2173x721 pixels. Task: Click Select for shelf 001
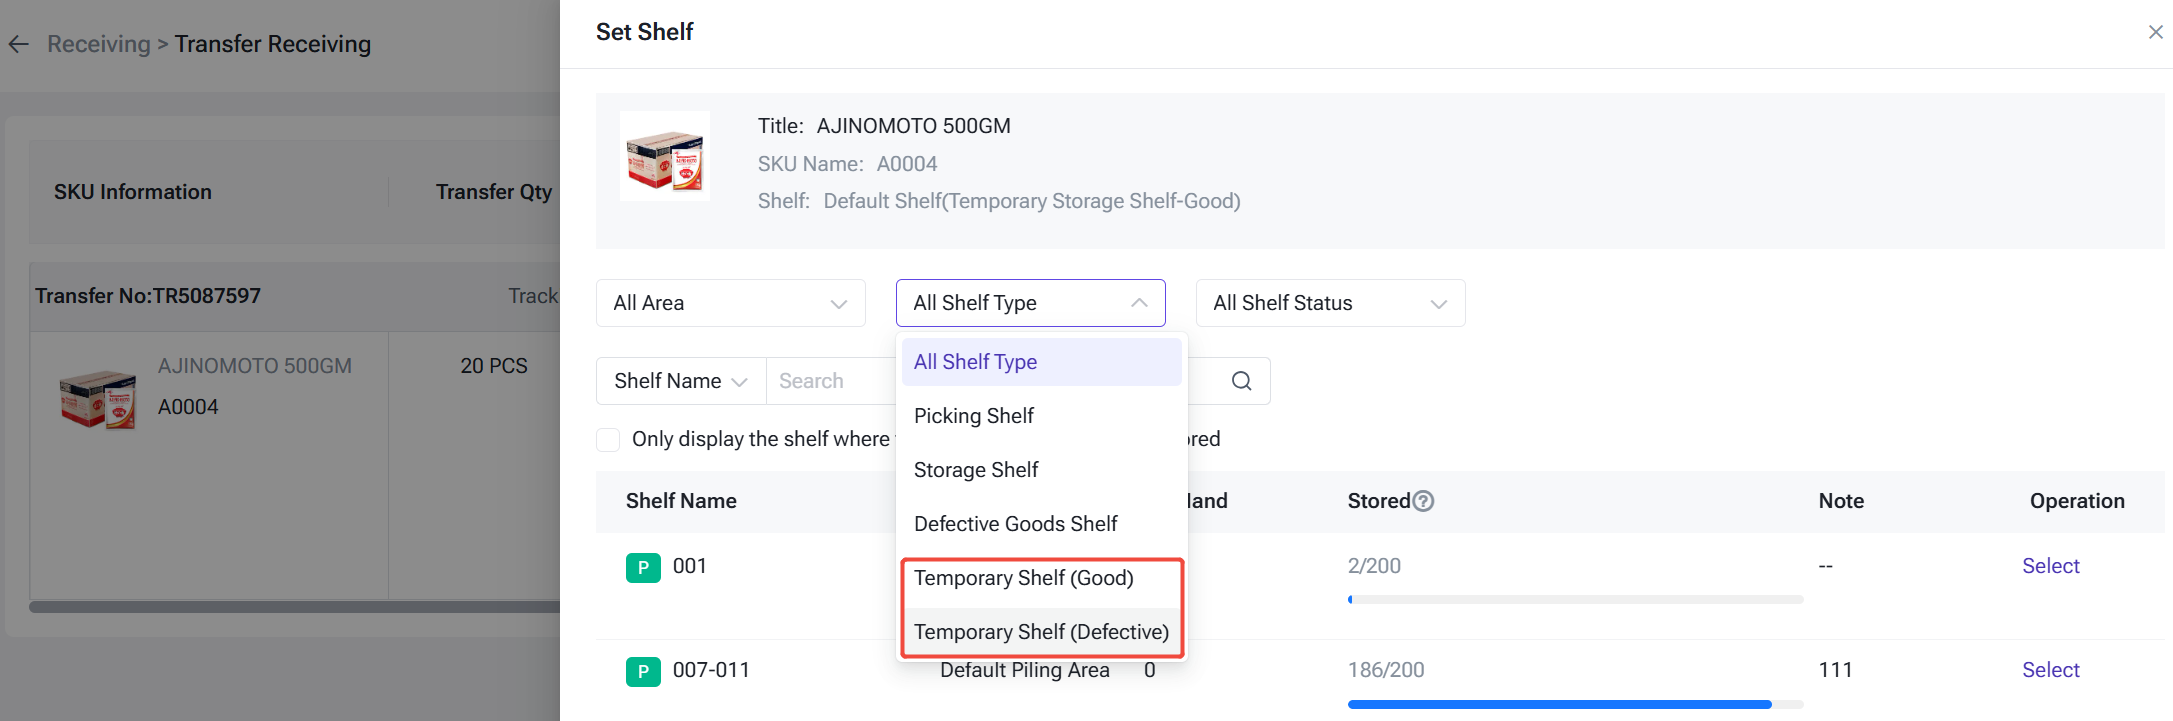click(2050, 566)
